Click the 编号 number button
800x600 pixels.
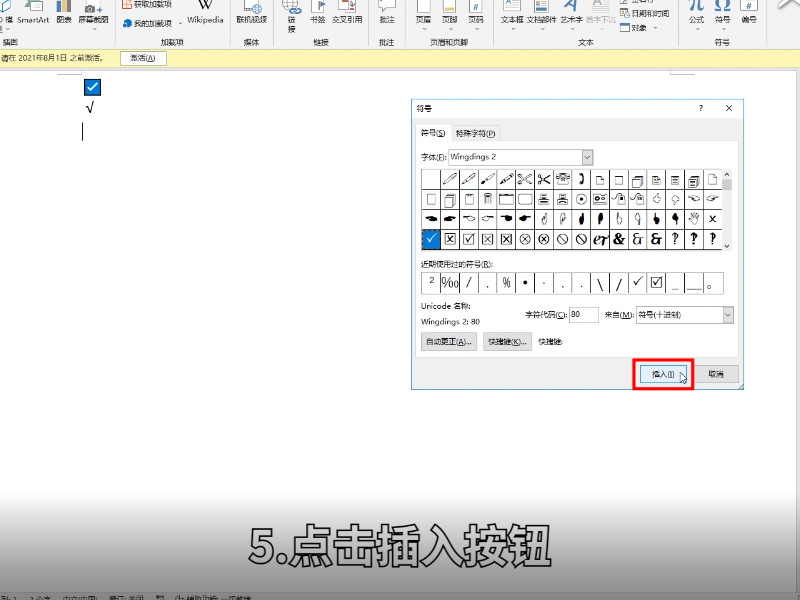[749, 13]
